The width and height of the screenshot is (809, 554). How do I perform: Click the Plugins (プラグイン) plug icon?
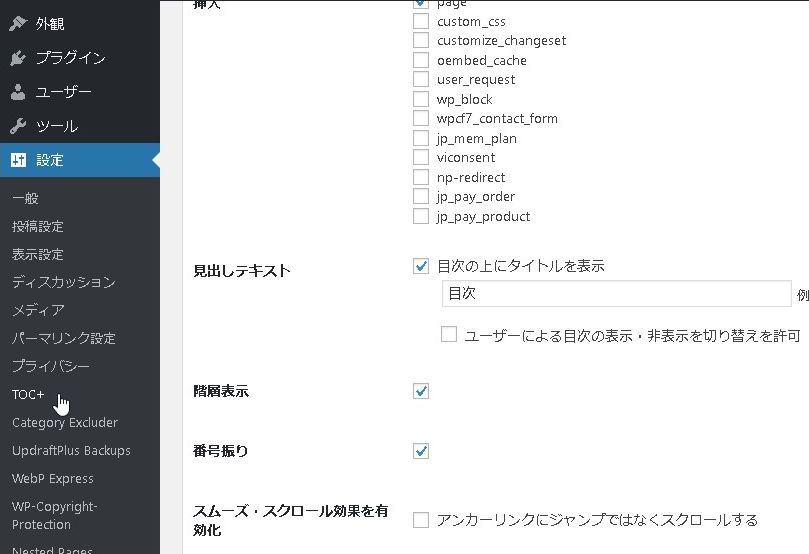tap(19, 58)
